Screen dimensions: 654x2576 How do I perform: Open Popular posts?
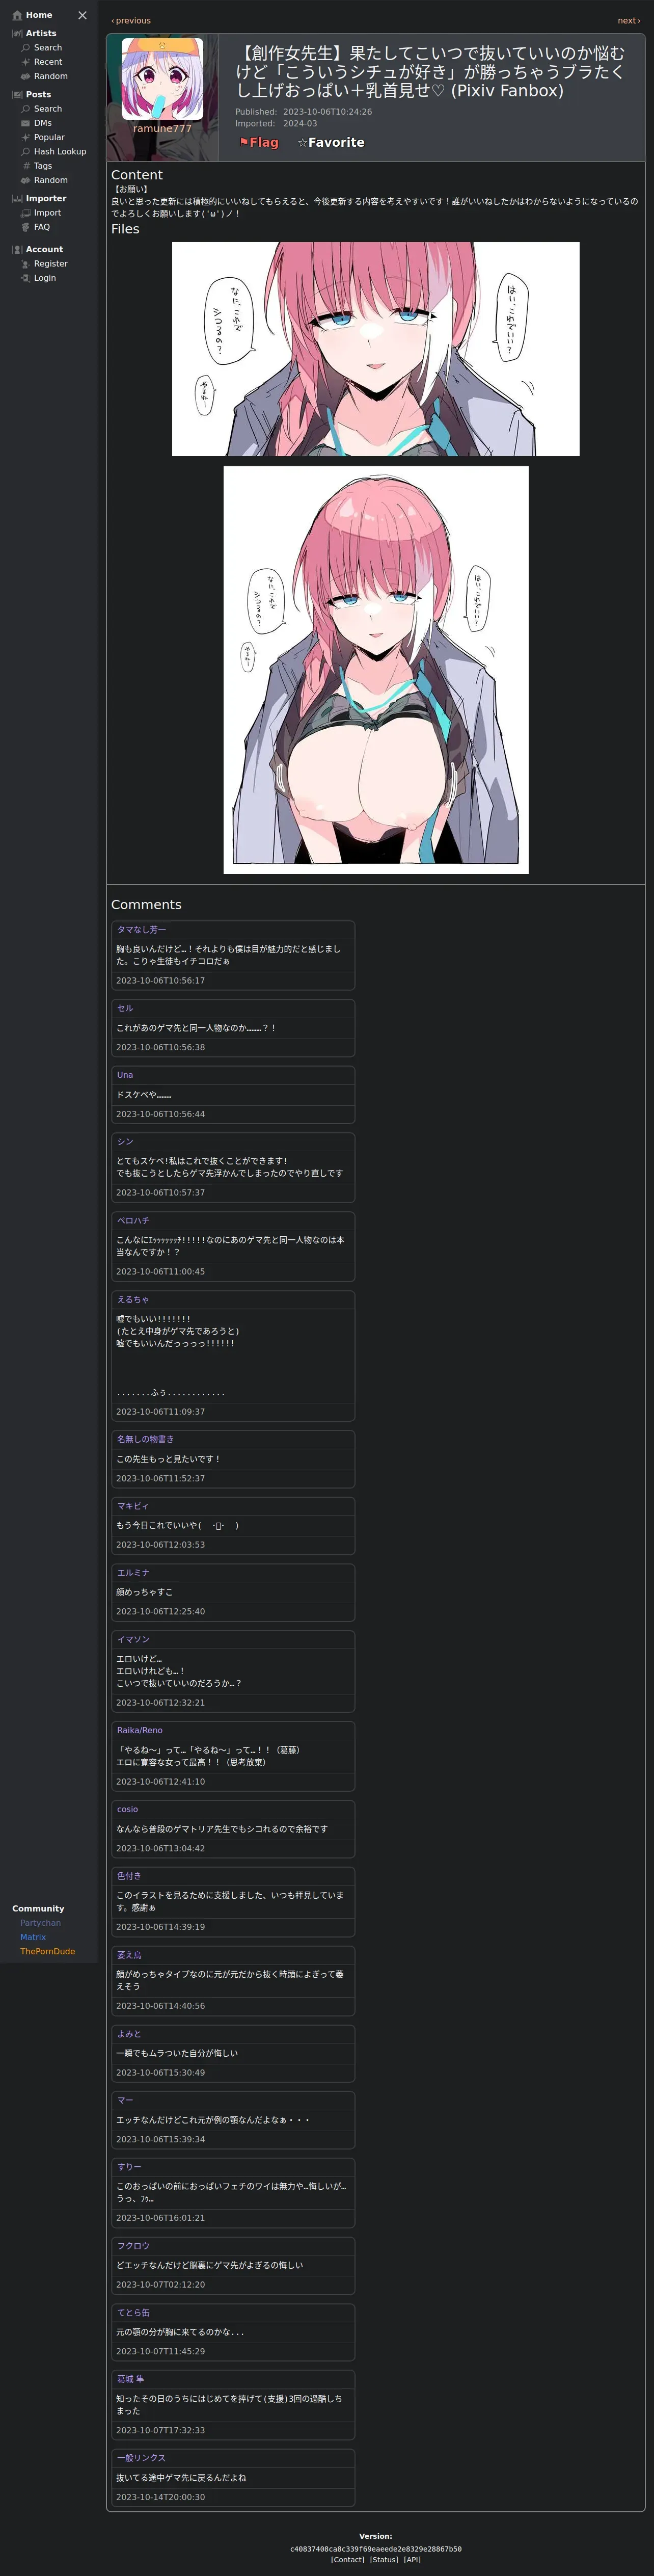point(49,137)
